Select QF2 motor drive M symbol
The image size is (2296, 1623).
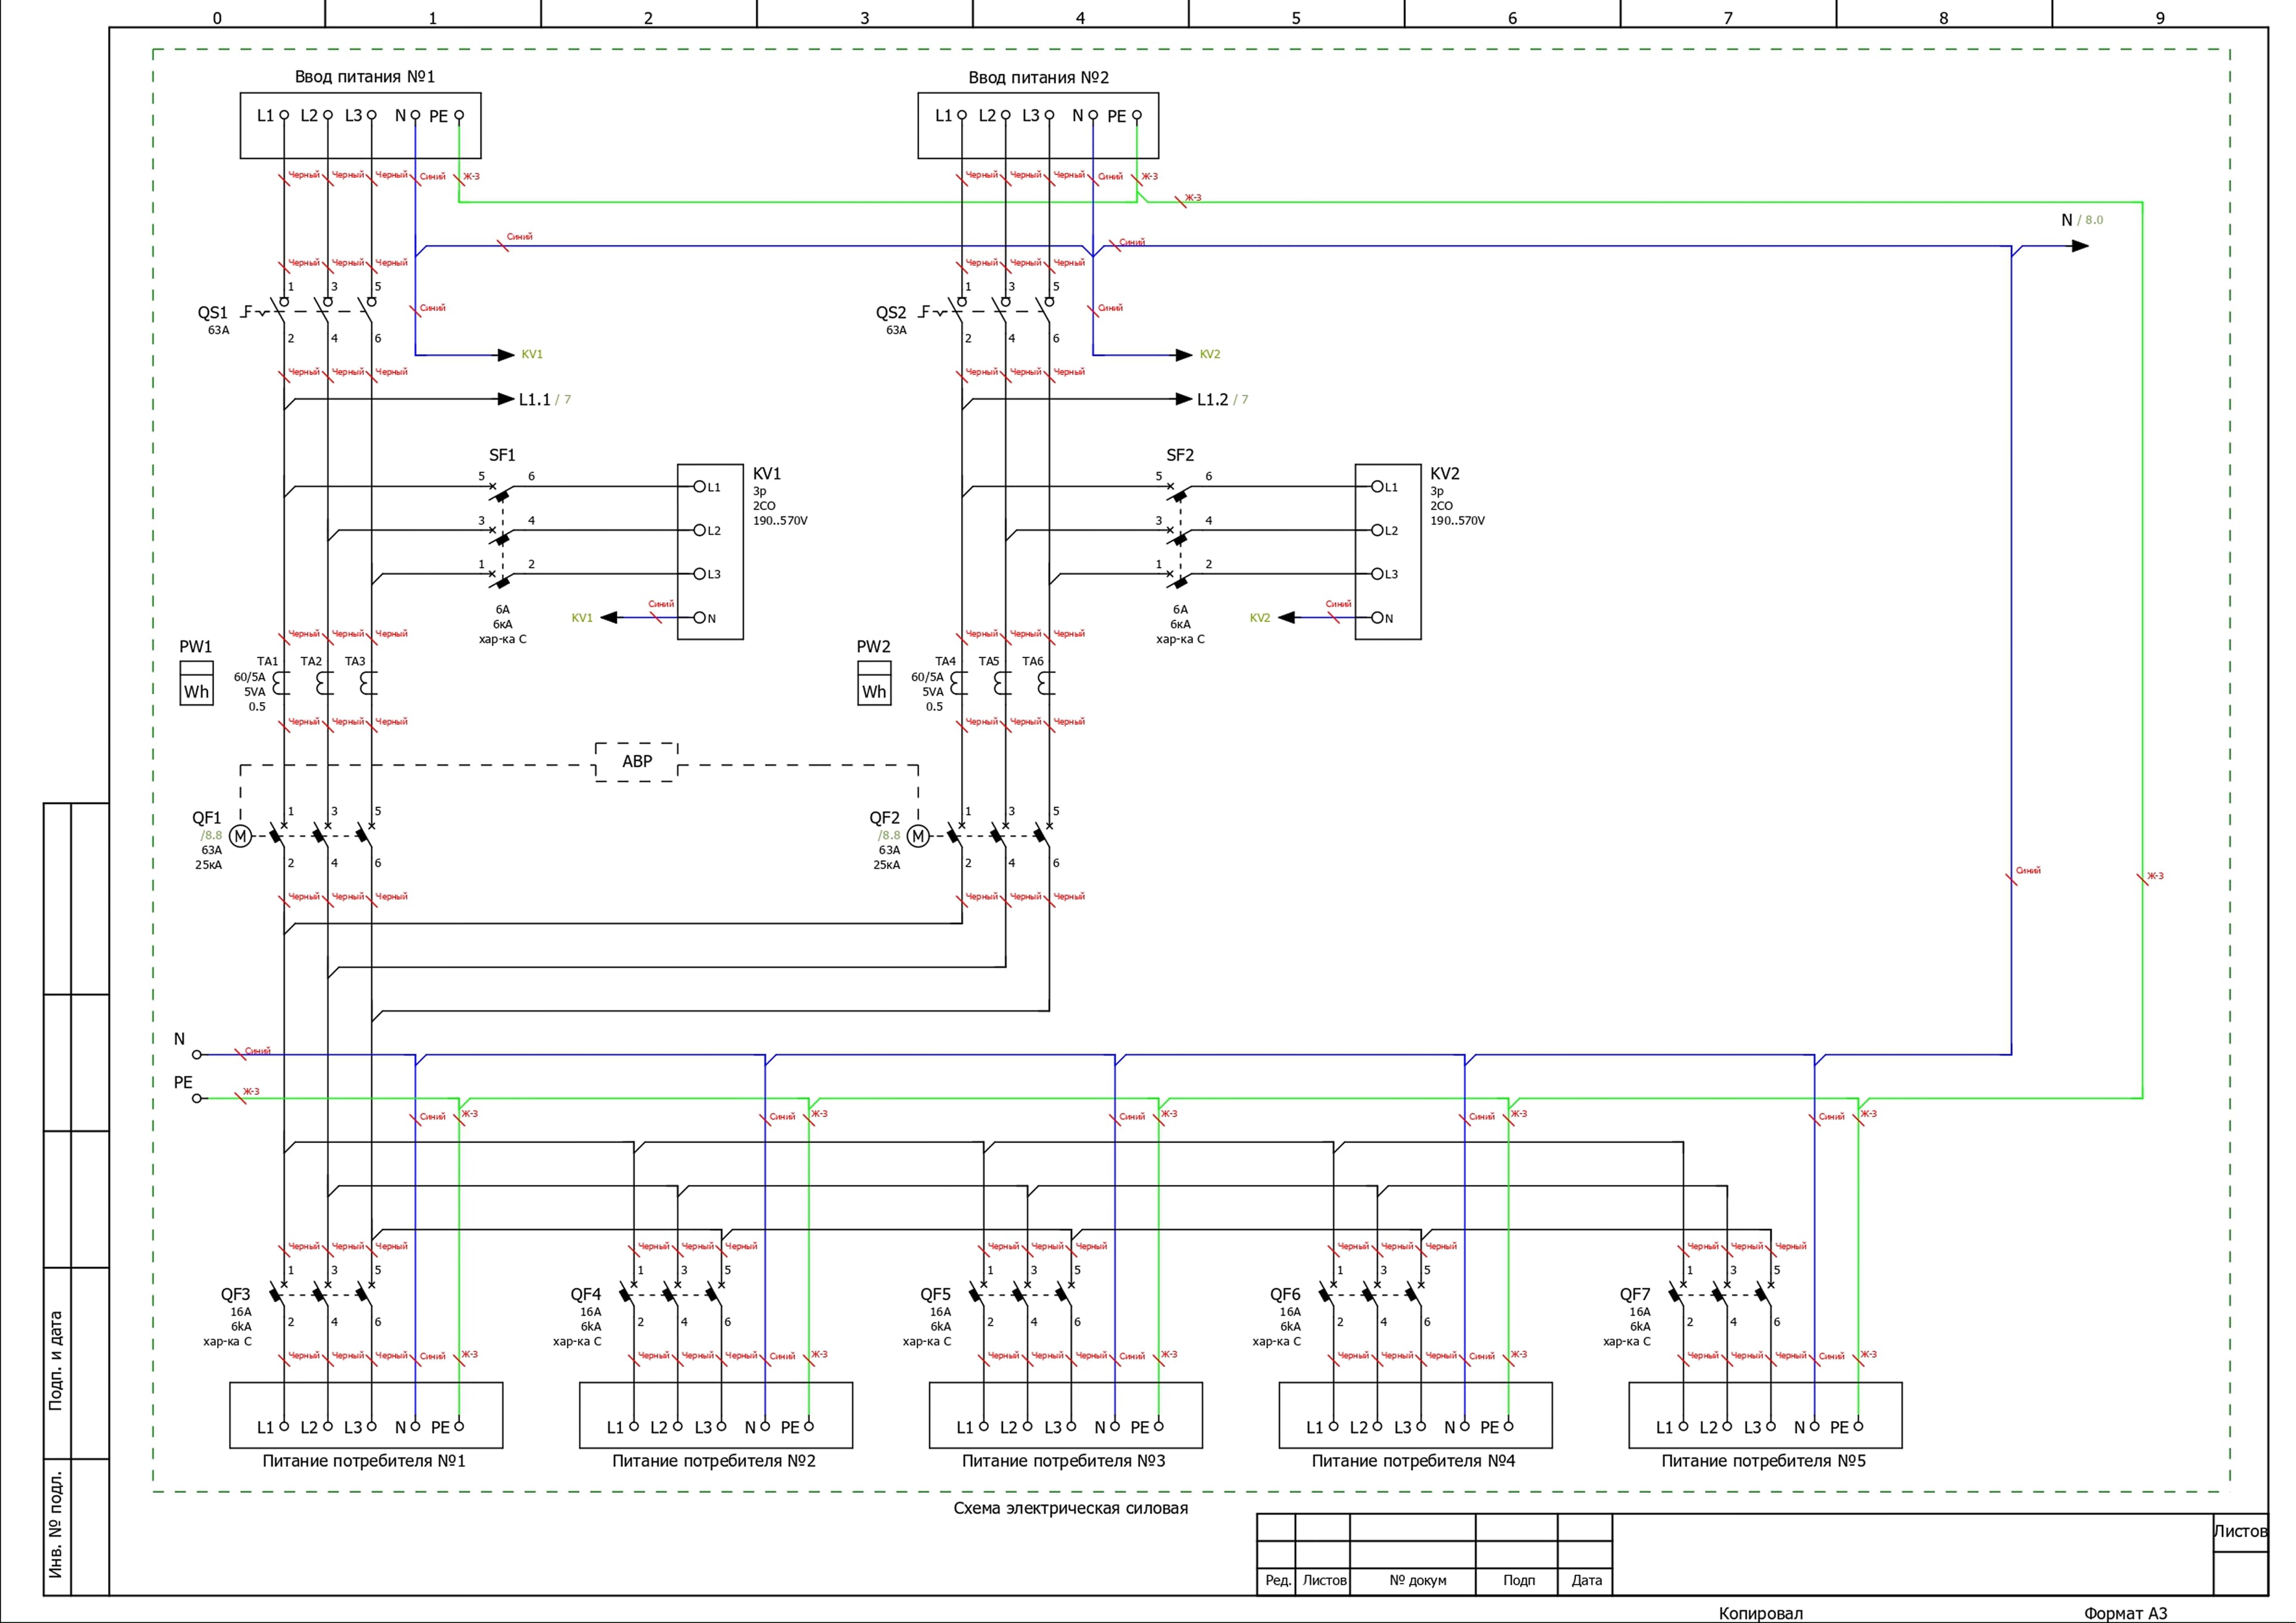coord(918,836)
